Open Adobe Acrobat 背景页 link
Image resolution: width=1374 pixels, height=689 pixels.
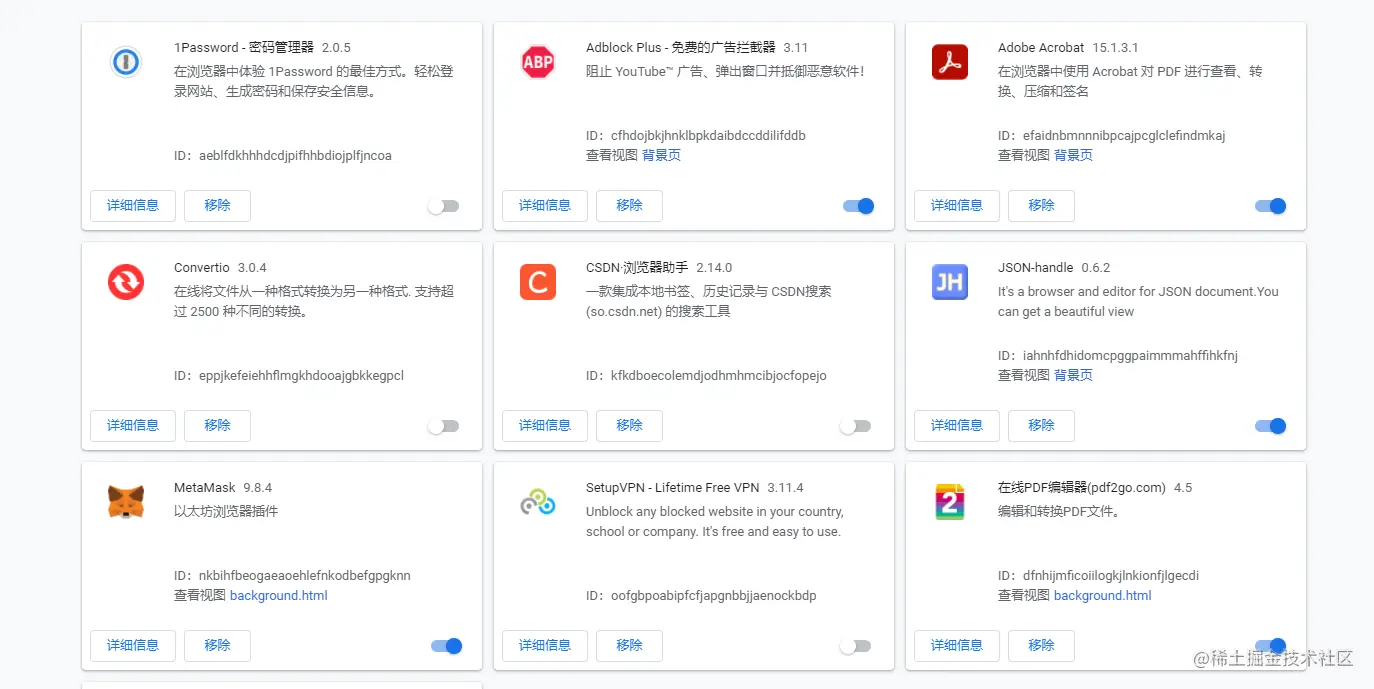click(x=1073, y=155)
